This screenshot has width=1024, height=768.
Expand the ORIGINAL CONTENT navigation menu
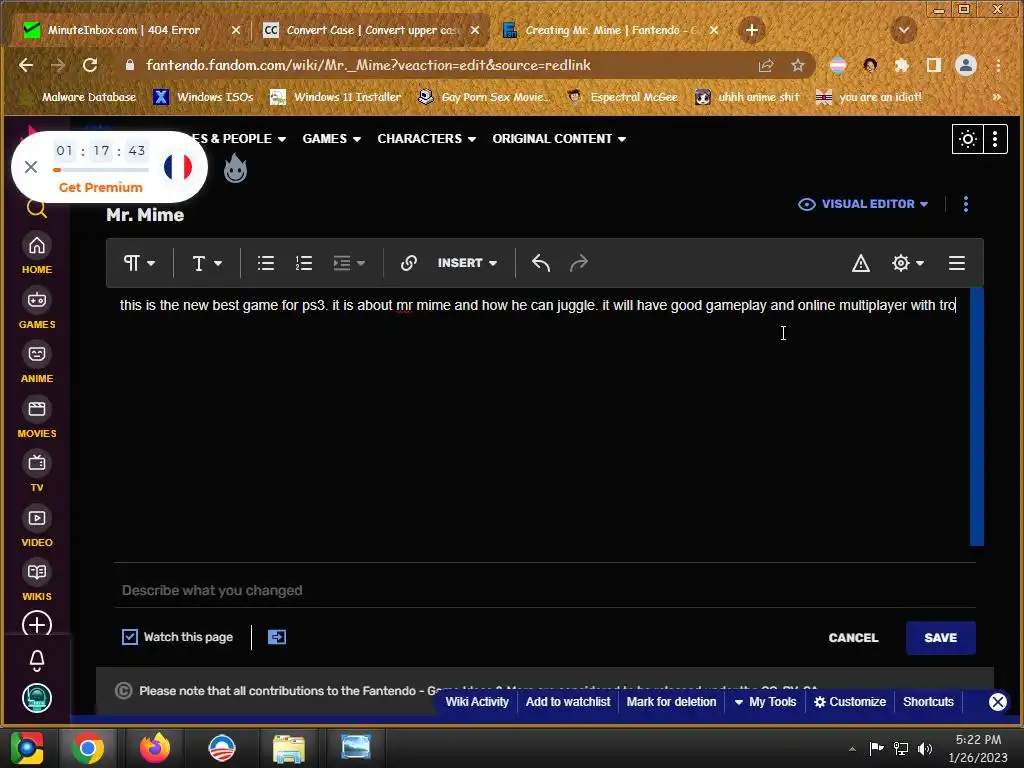point(559,139)
